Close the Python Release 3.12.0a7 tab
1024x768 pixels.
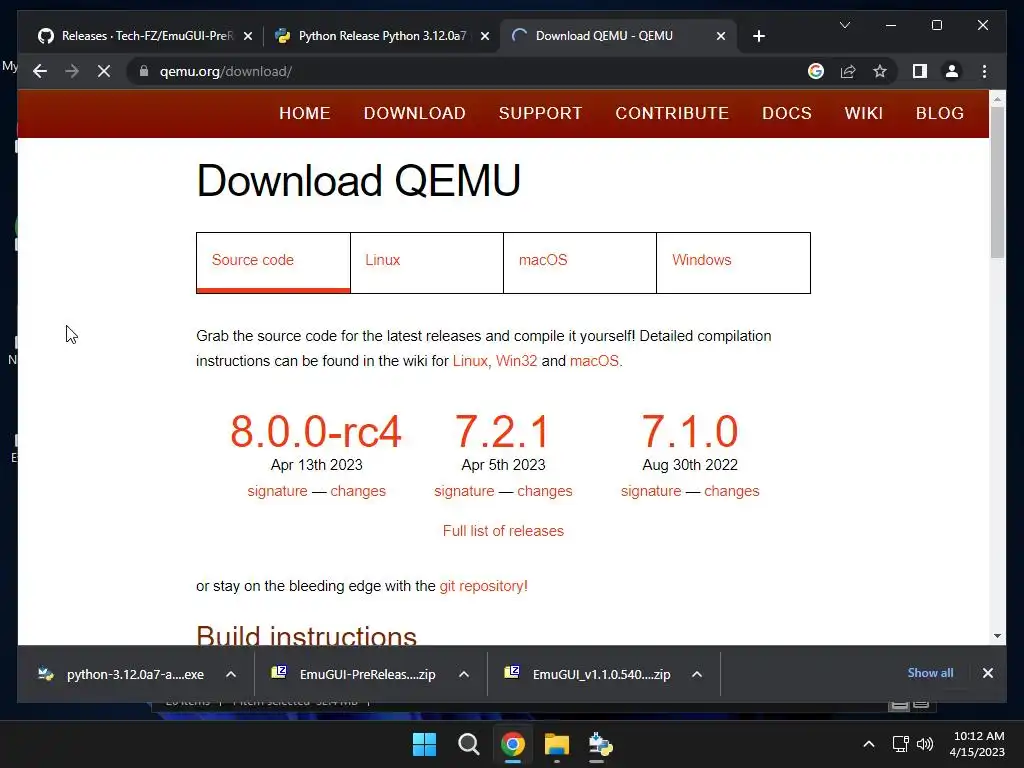[485, 36]
